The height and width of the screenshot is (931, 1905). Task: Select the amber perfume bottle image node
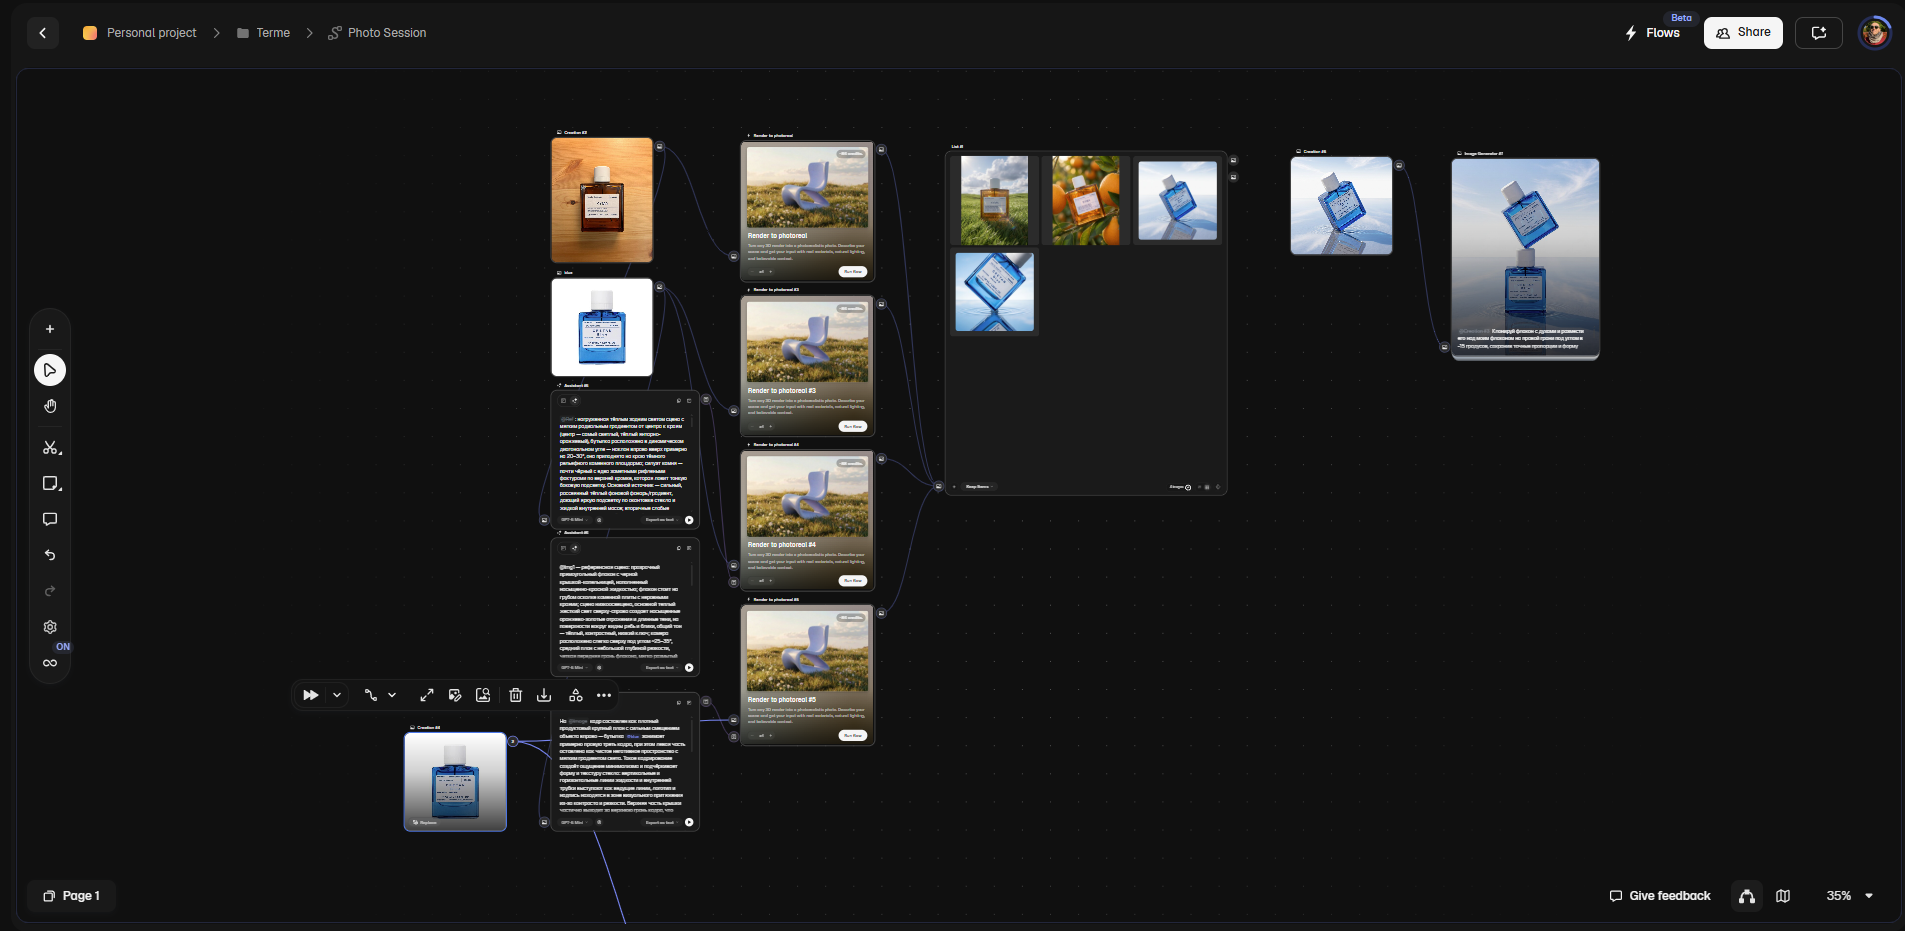click(602, 200)
